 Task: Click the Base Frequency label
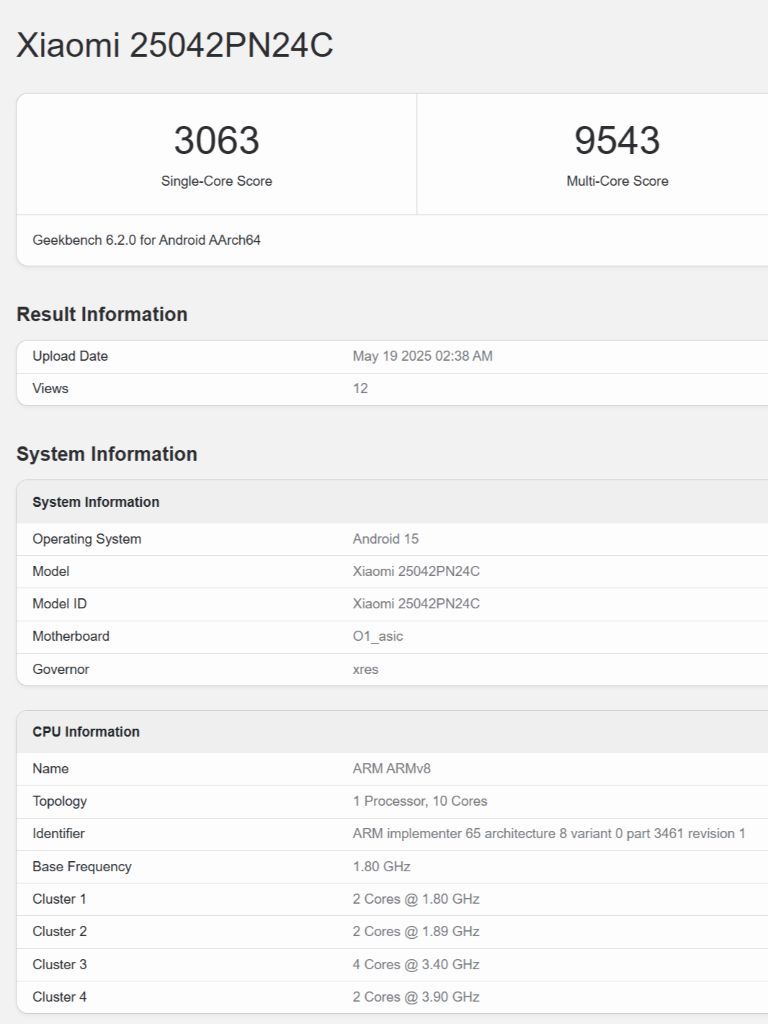[82, 867]
